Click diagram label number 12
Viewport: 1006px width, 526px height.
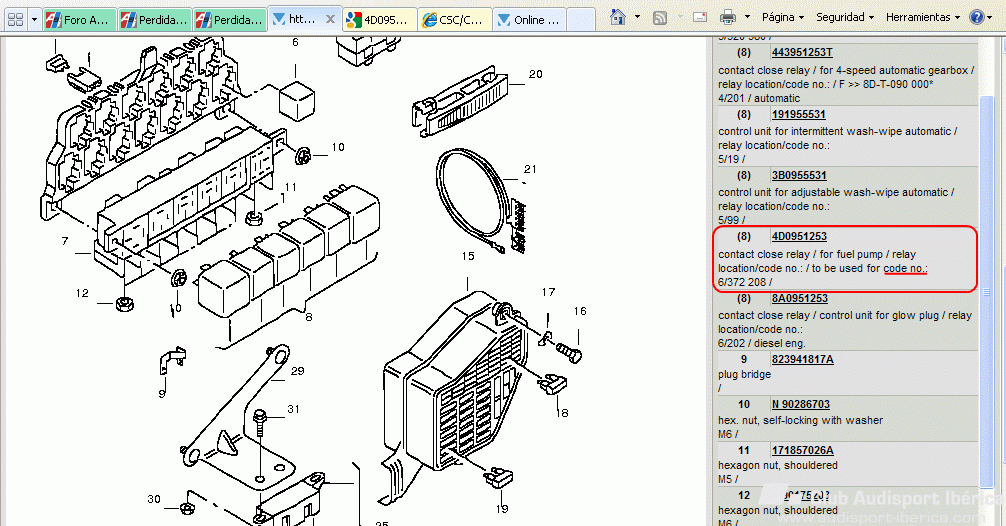pos(82,293)
